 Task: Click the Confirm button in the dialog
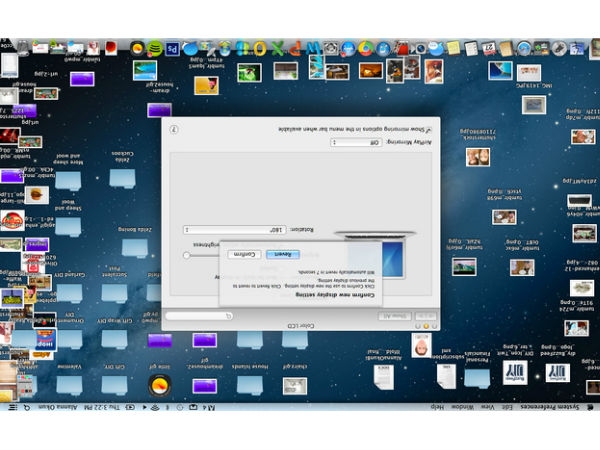click(244, 254)
